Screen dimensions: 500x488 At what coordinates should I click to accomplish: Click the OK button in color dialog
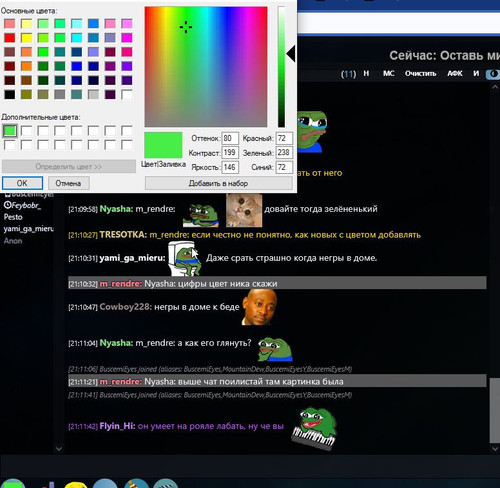(22, 183)
